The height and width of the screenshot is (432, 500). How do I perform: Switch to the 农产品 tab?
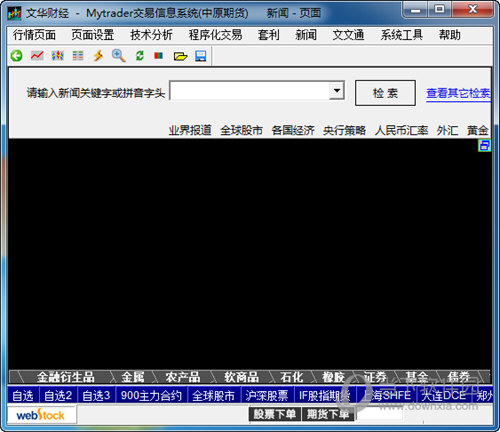(183, 377)
